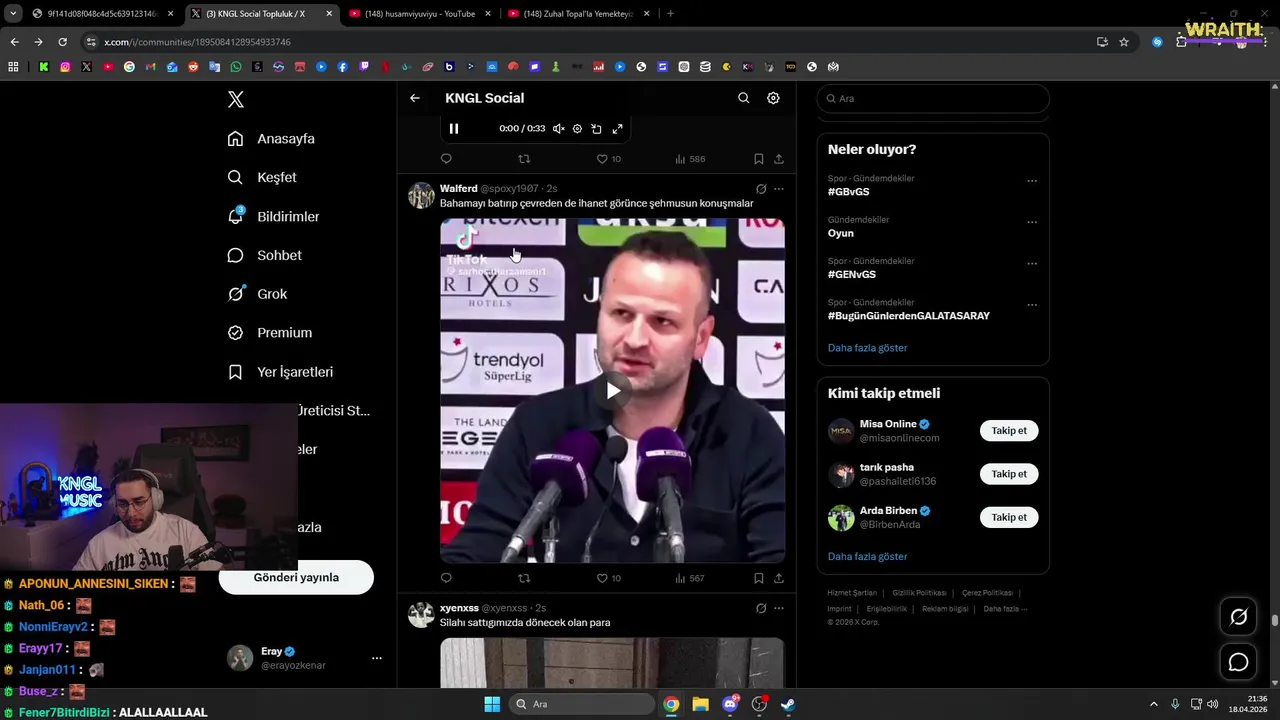
Task: Open a new browser tab
Action: point(670,14)
